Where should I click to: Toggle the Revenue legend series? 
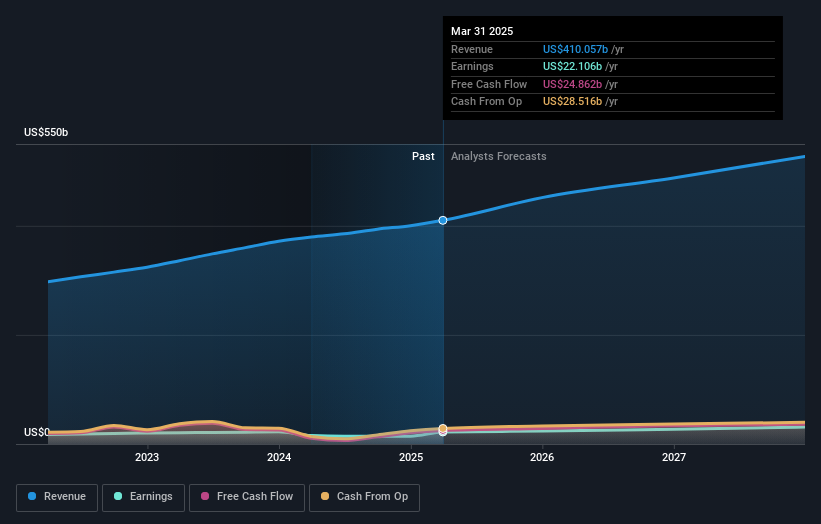coord(57,497)
